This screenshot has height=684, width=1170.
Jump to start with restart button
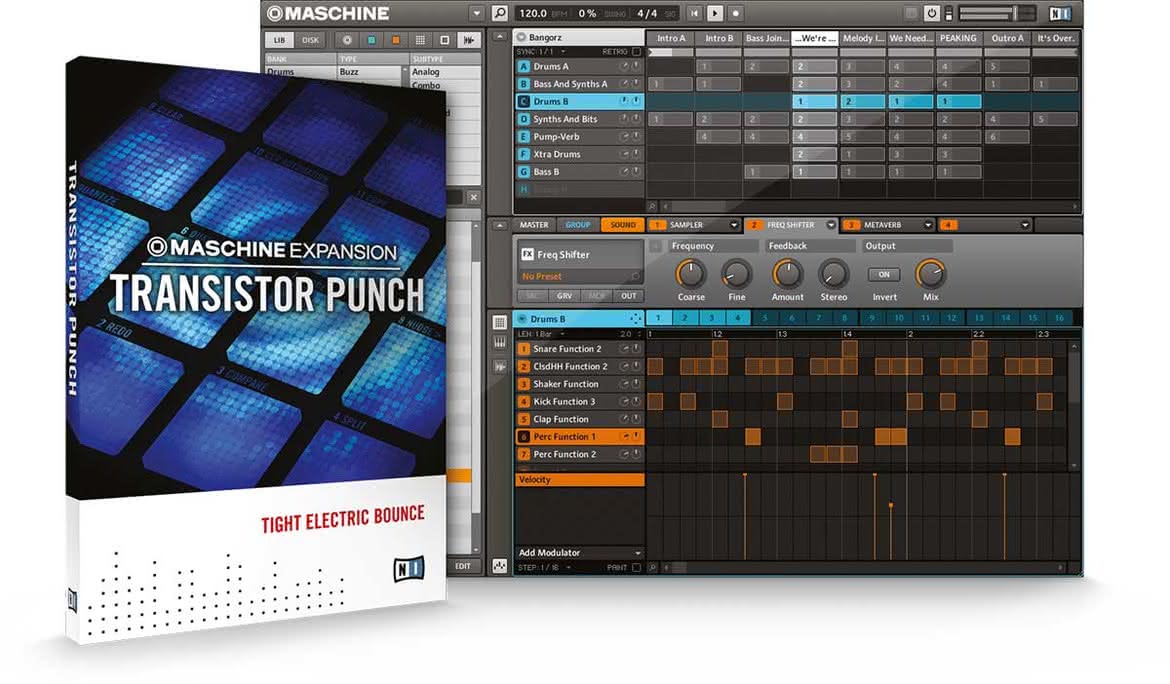(x=695, y=13)
